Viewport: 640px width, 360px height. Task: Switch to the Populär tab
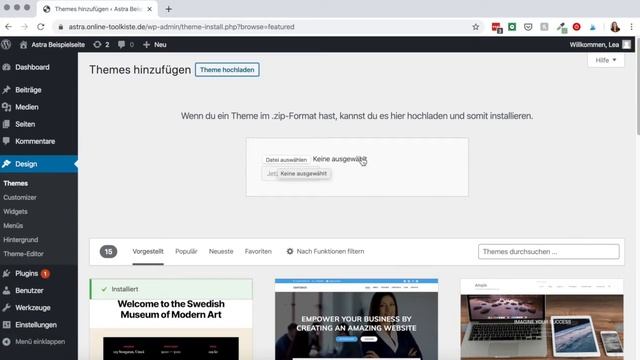186,251
